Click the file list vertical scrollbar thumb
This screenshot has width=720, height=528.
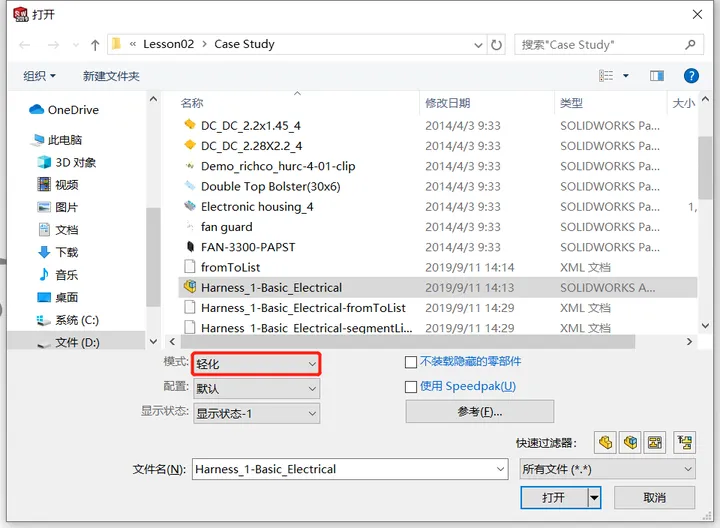click(705, 168)
